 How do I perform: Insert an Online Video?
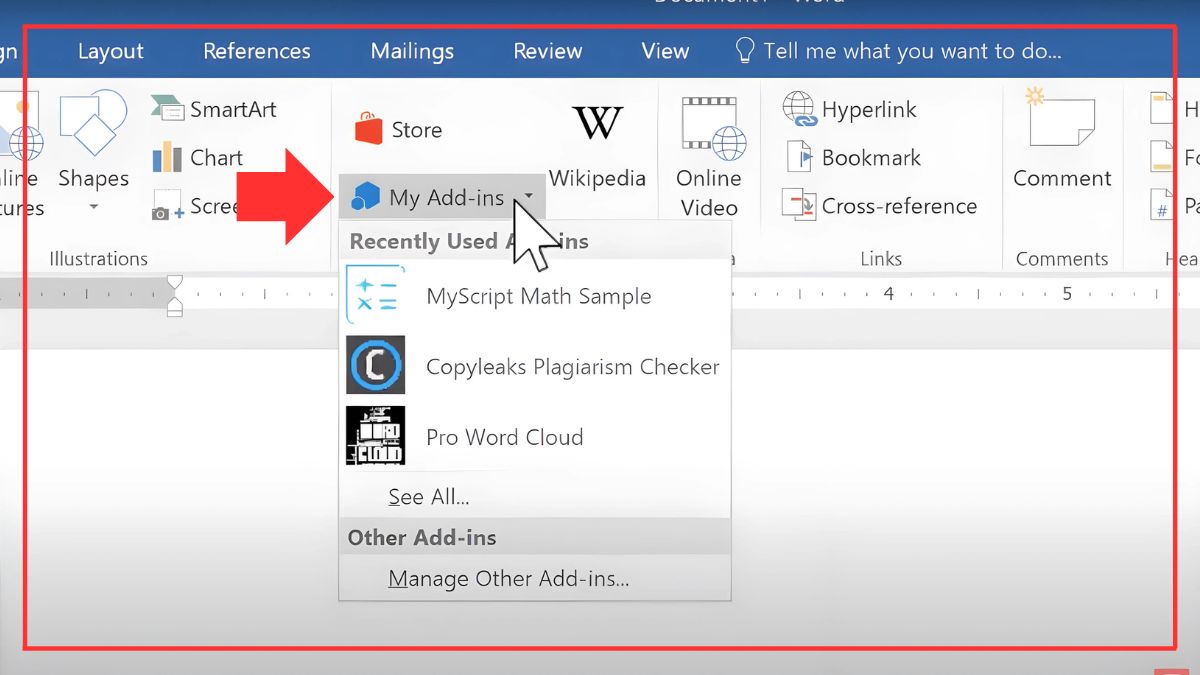[708, 157]
